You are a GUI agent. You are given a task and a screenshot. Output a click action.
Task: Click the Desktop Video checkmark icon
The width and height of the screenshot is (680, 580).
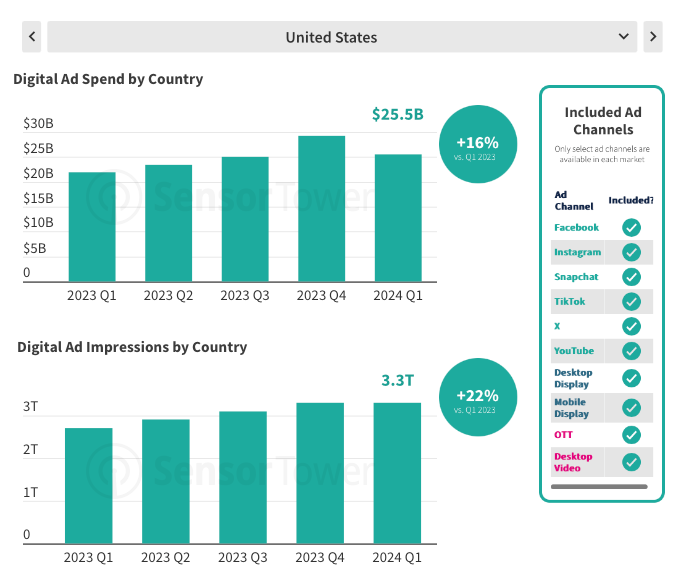click(631, 462)
